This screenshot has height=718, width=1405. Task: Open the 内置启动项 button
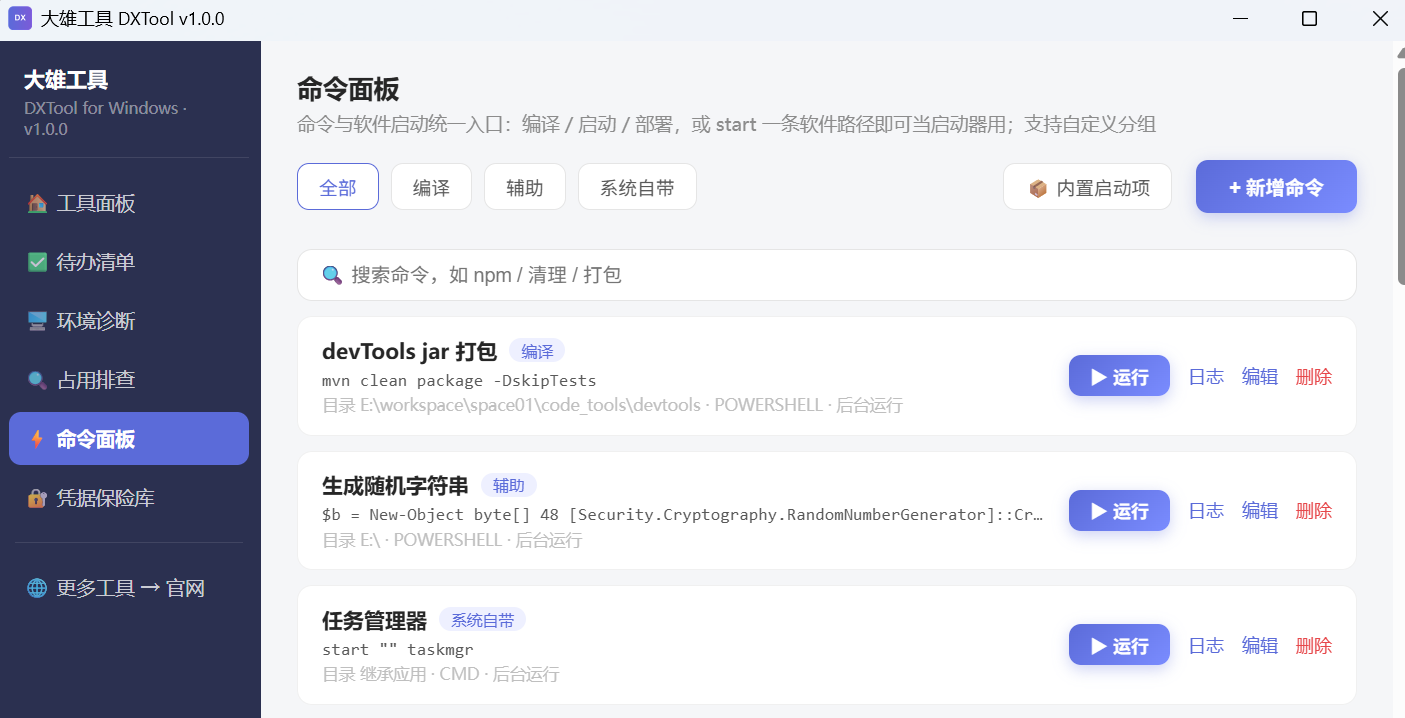tap(1087, 187)
